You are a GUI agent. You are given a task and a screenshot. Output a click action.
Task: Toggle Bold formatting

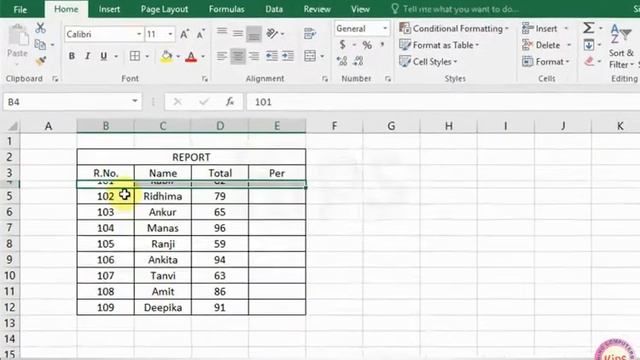[x=71, y=56]
